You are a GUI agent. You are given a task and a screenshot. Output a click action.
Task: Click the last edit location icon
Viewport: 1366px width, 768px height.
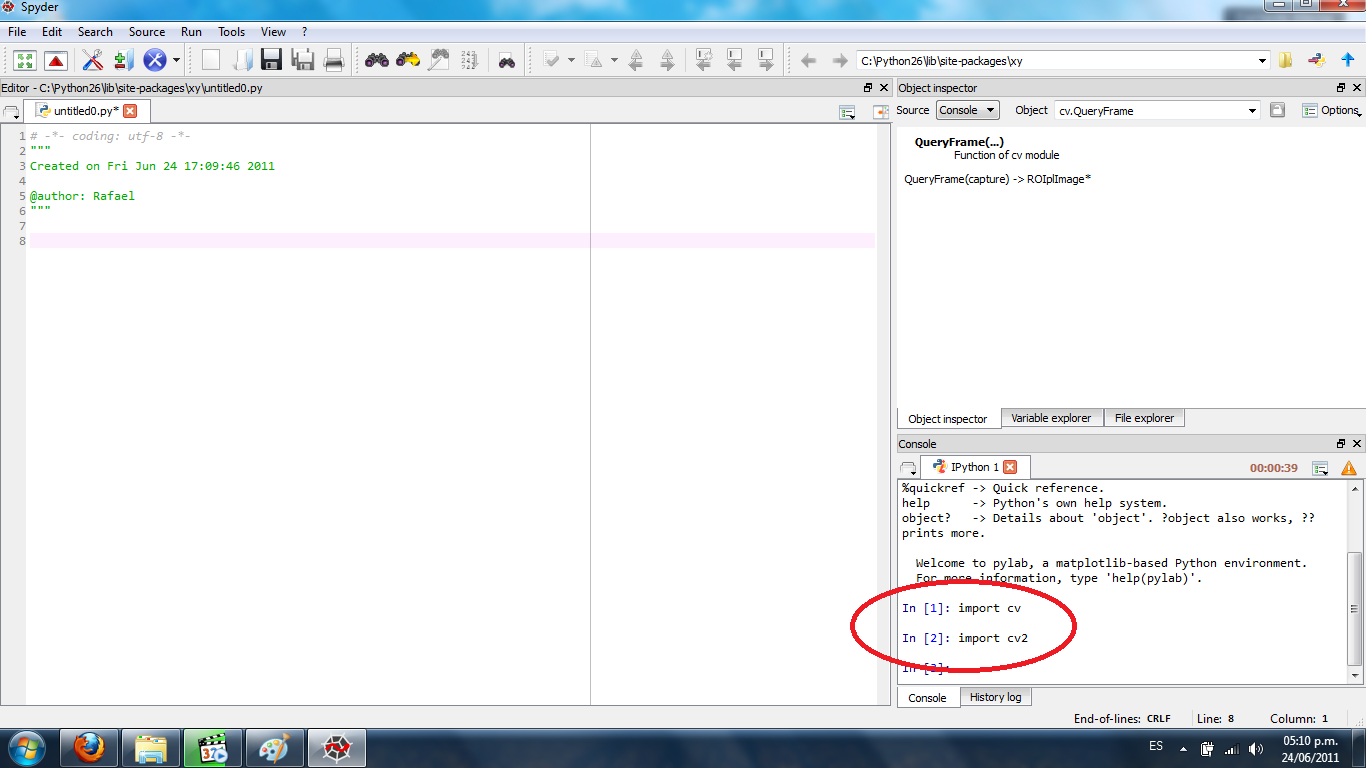pos(704,60)
